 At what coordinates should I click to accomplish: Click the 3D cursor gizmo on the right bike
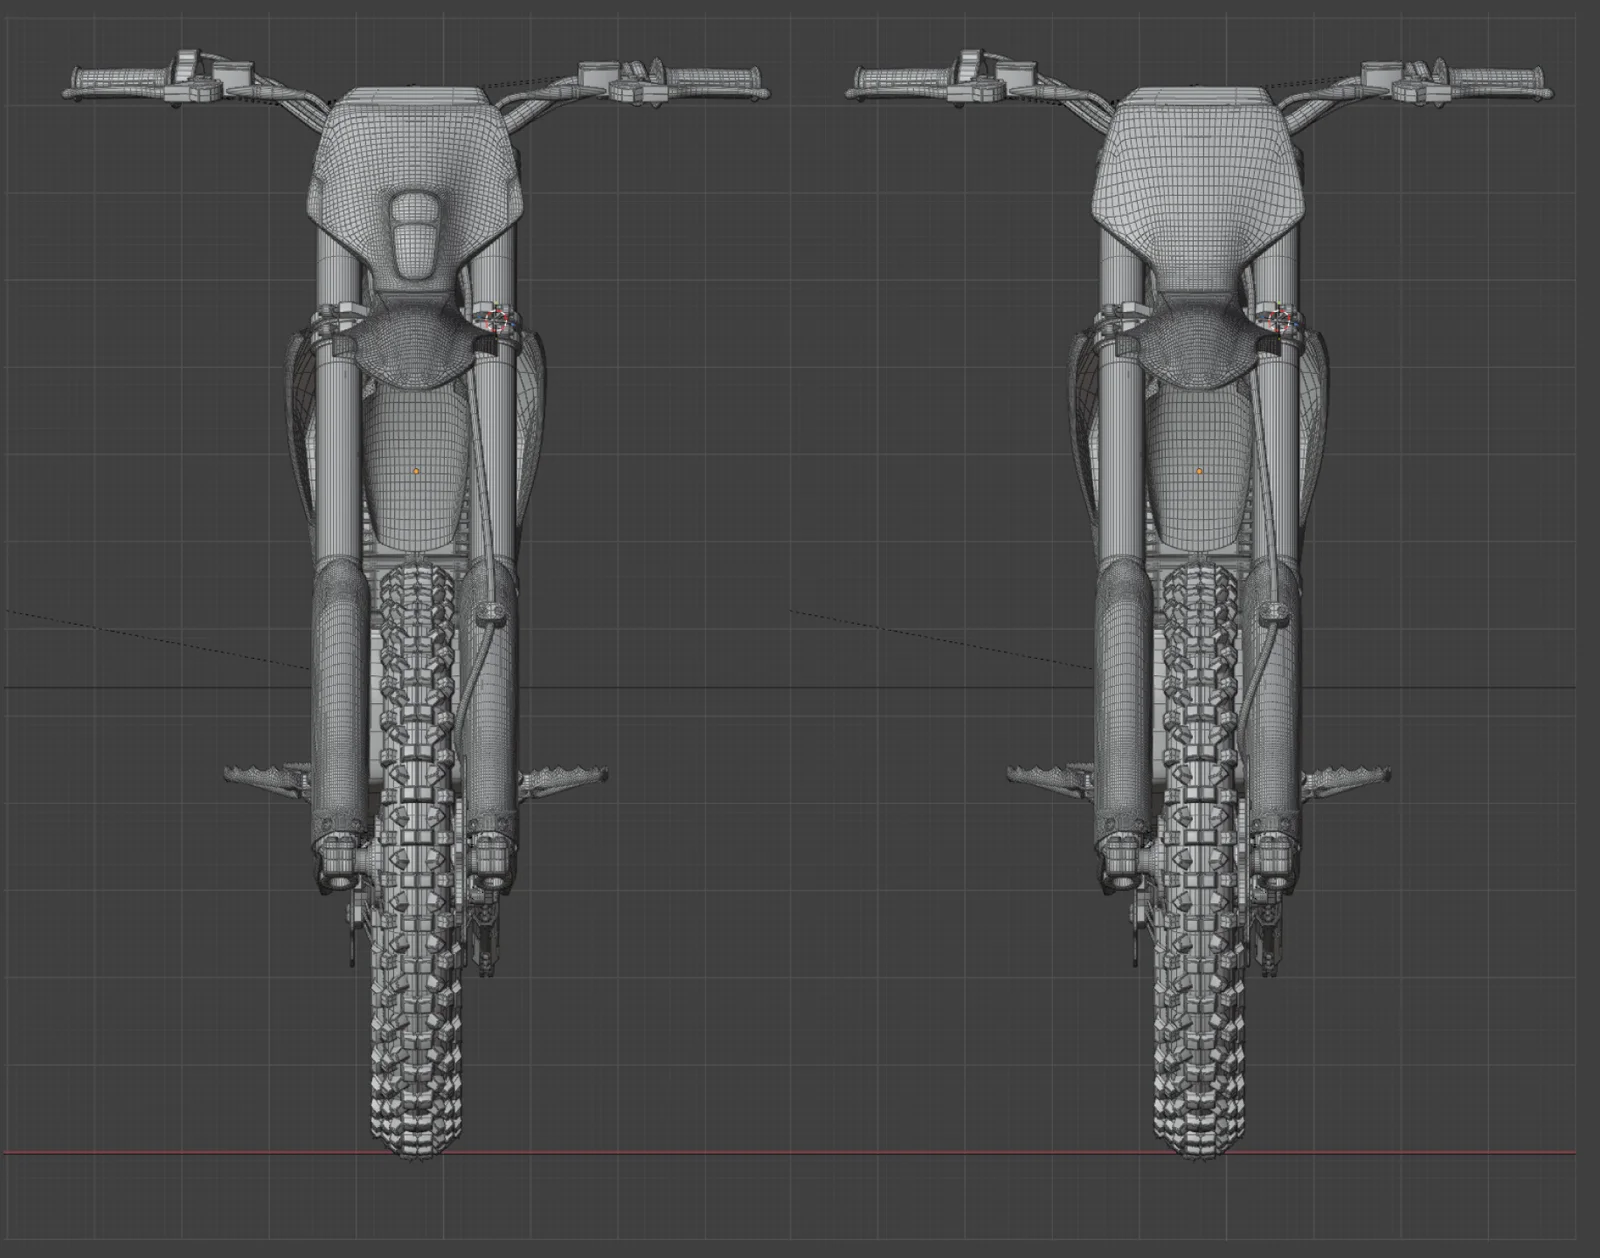click(1277, 321)
